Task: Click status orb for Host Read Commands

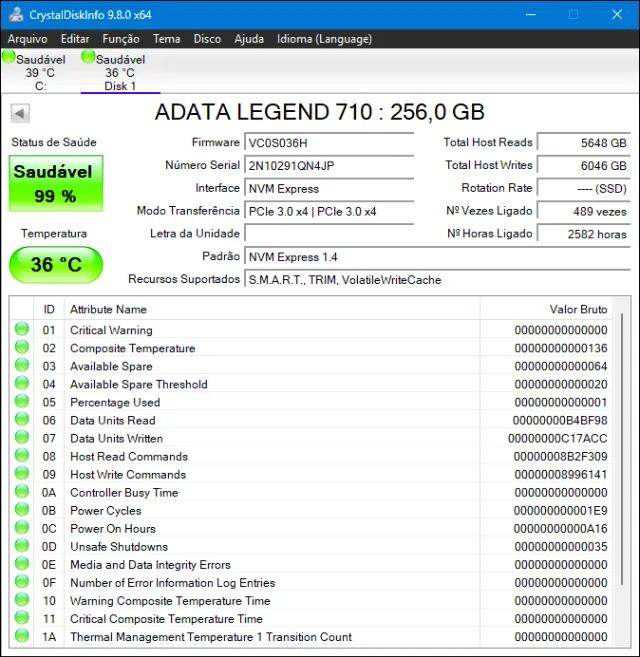Action: (22, 455)
